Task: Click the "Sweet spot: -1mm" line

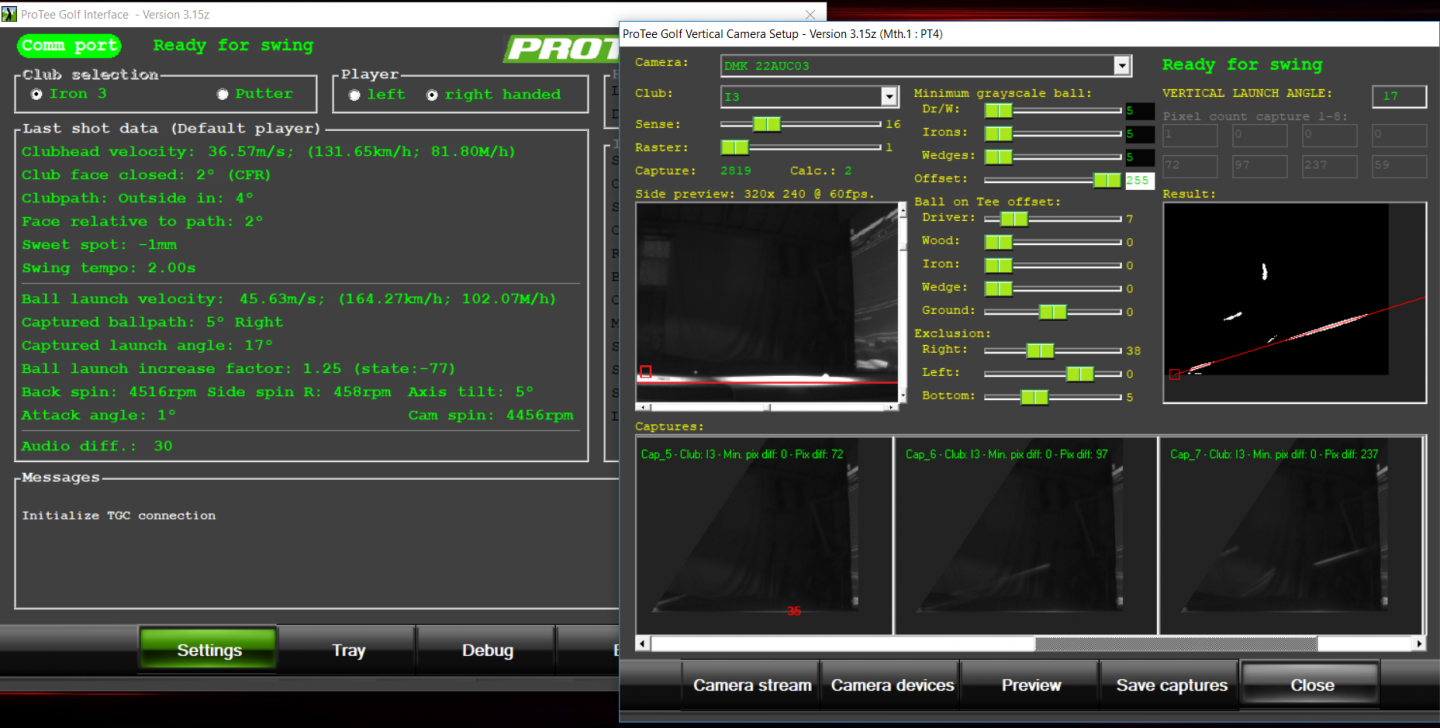Action: pyautogui.click(x=100, y=244)
